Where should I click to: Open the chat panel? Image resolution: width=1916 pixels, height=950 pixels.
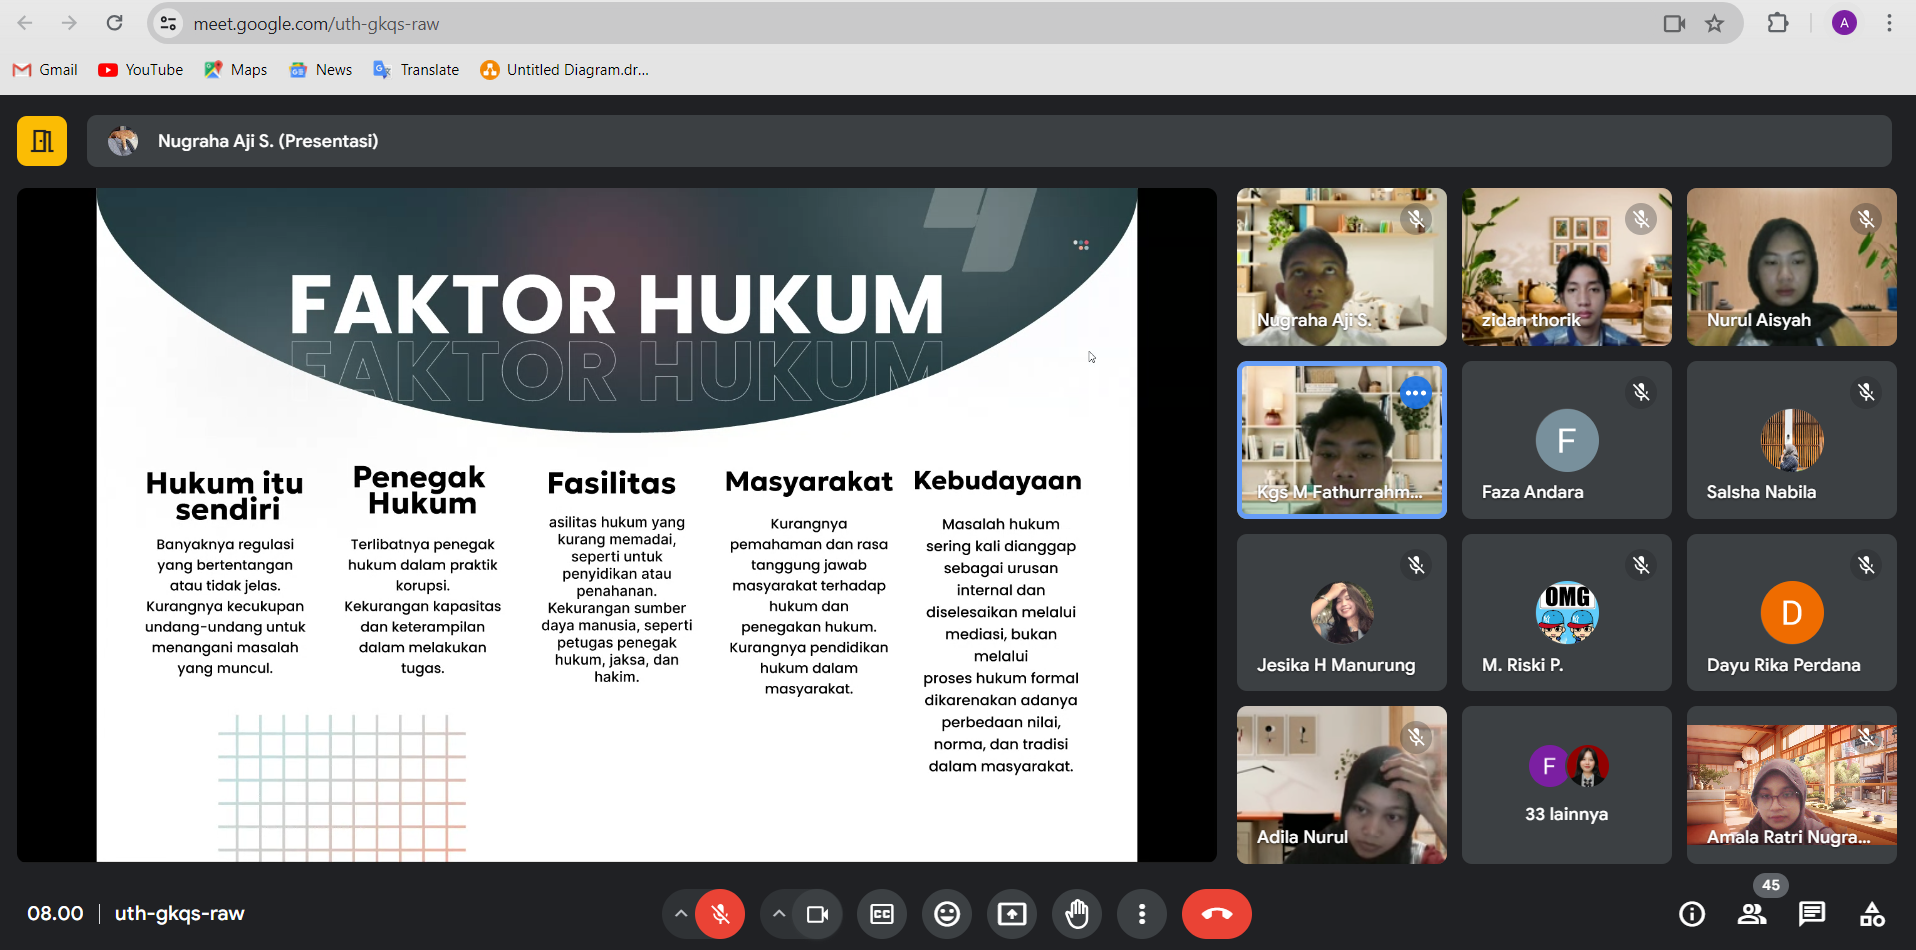point(1812,914)
